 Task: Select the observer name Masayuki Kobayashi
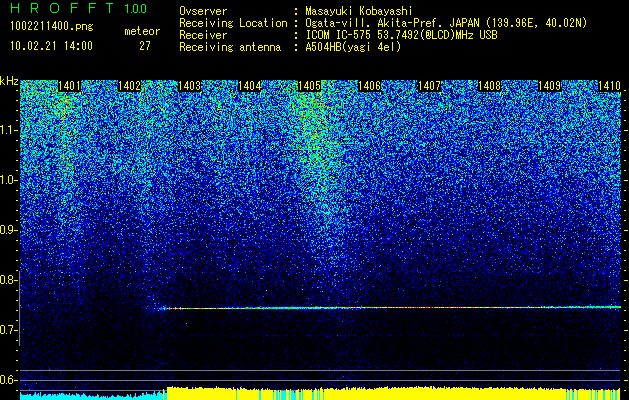coord(359,11)
